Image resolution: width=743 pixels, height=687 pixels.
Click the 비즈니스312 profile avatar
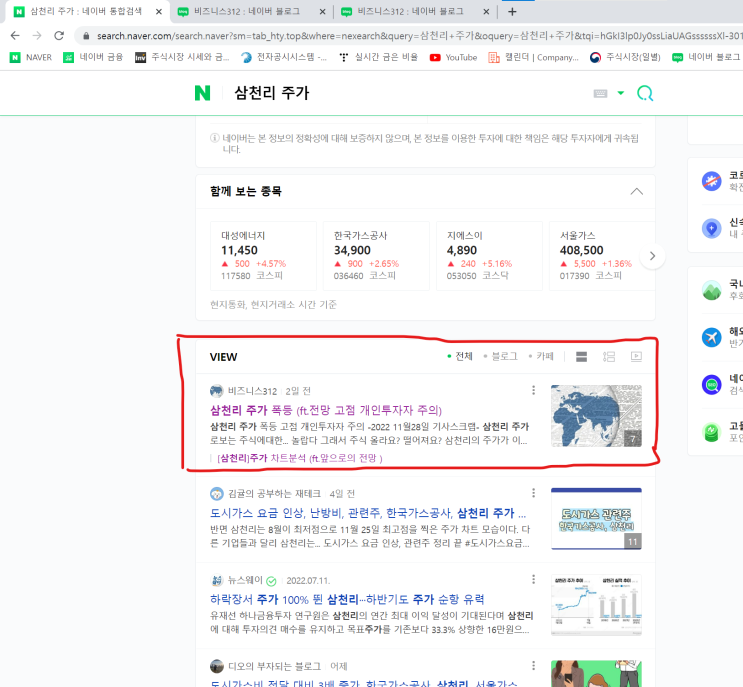217,391
